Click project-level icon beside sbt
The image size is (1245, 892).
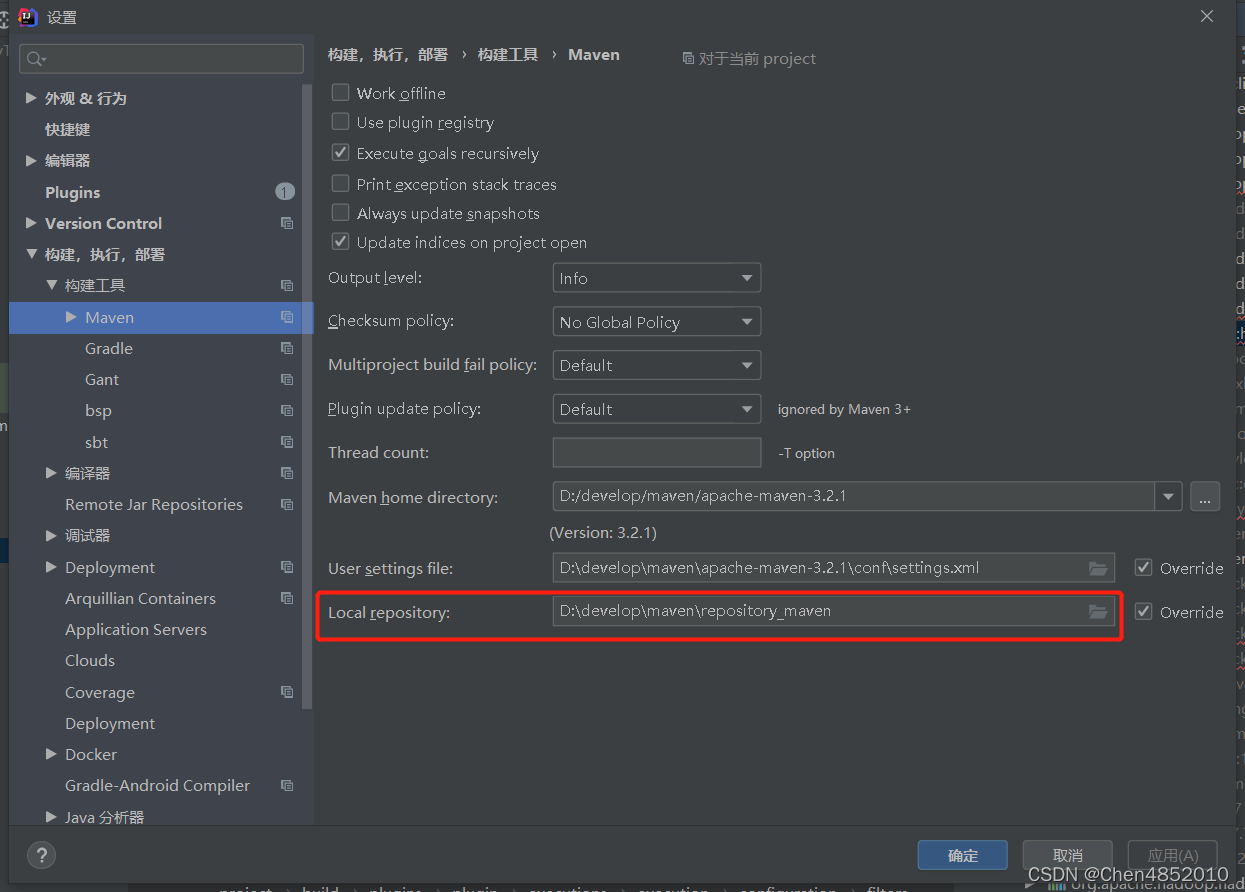click(x=287, y=442)
